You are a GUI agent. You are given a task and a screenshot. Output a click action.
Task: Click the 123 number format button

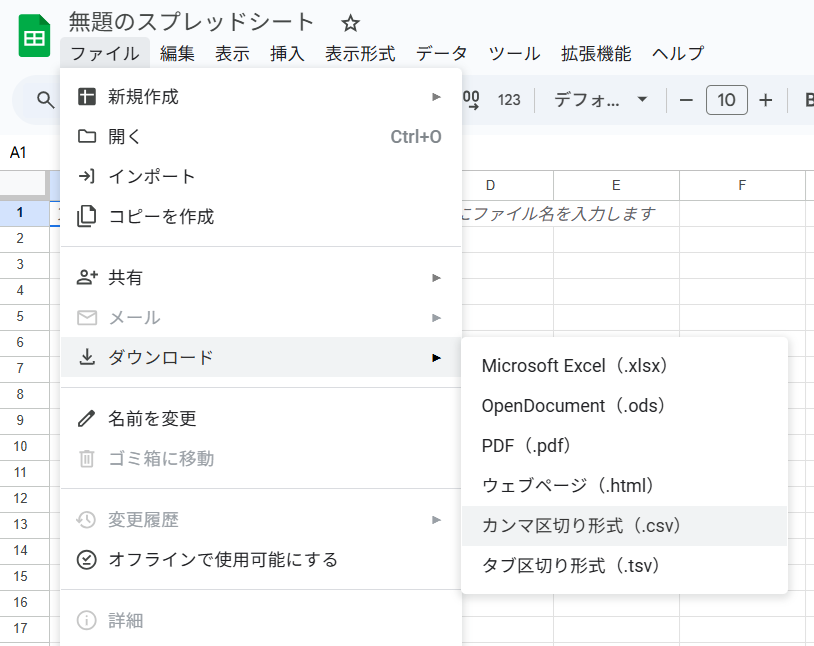click(x=509, y=100)
